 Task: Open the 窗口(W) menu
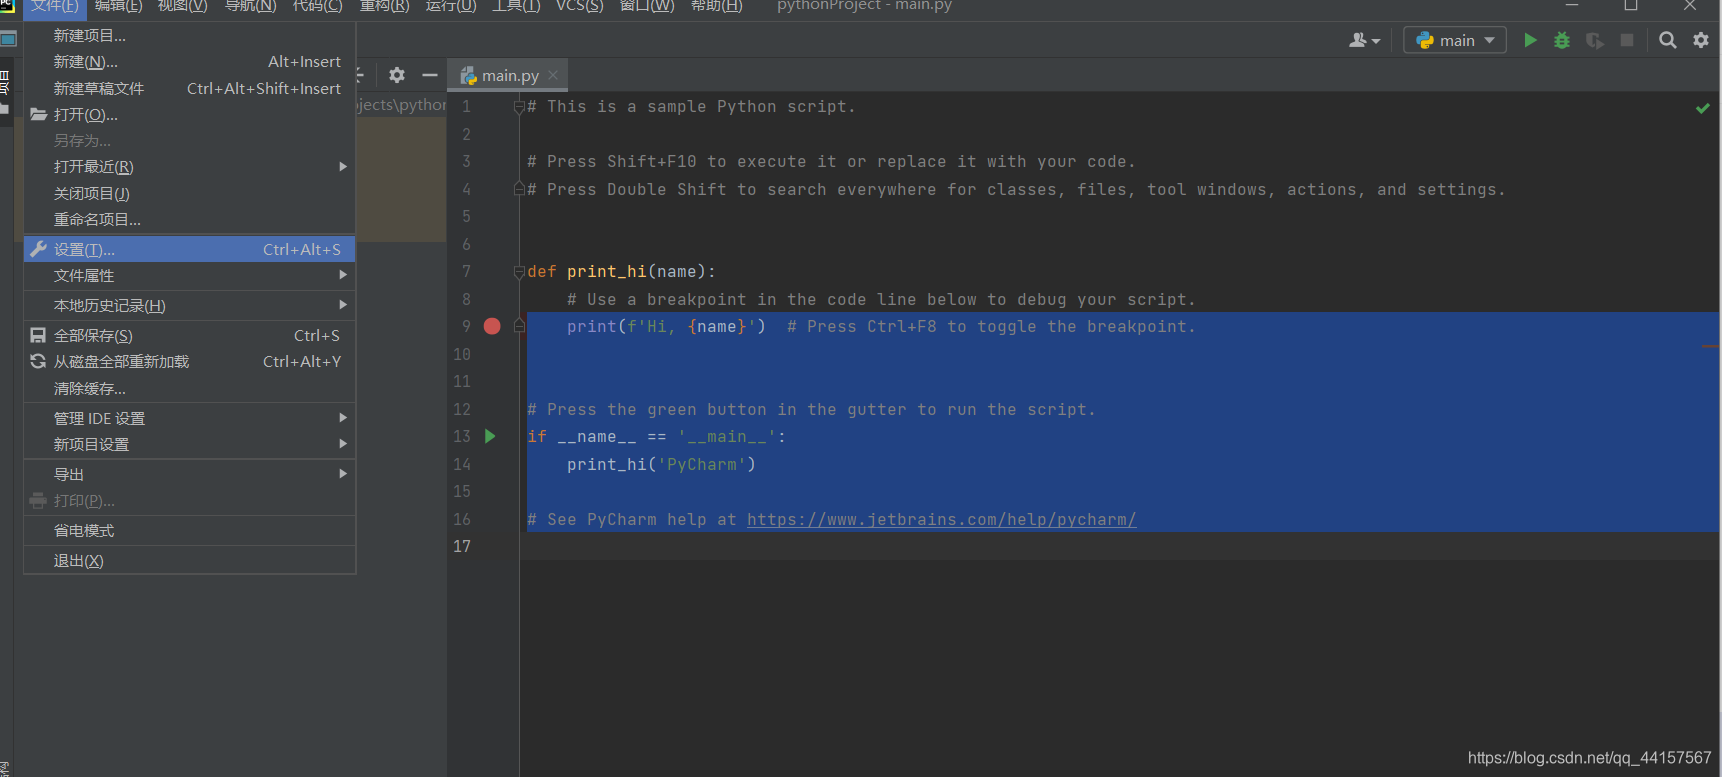[647, 6]
